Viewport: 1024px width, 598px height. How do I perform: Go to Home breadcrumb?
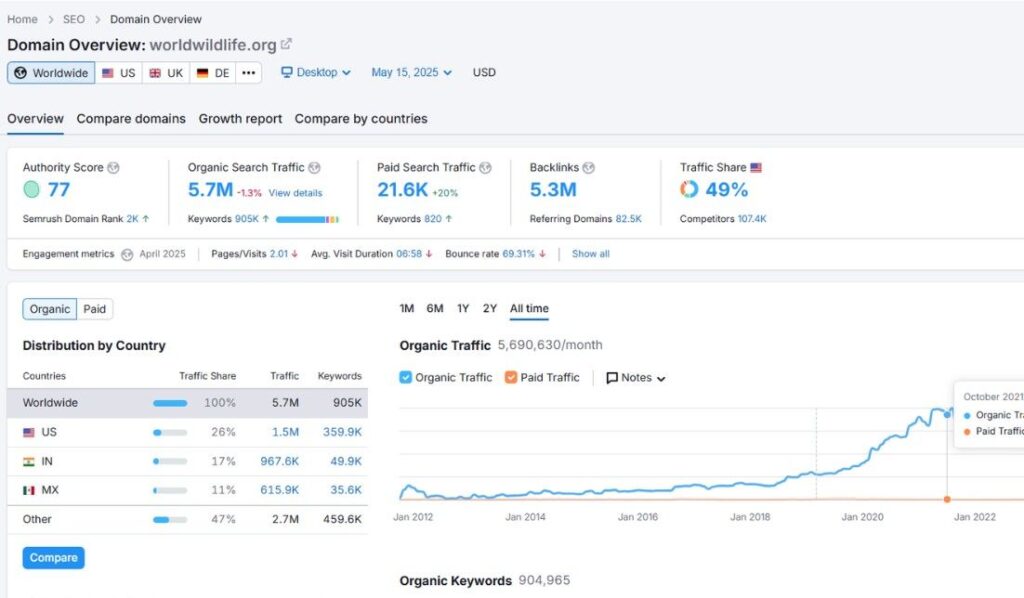(22, 20)
